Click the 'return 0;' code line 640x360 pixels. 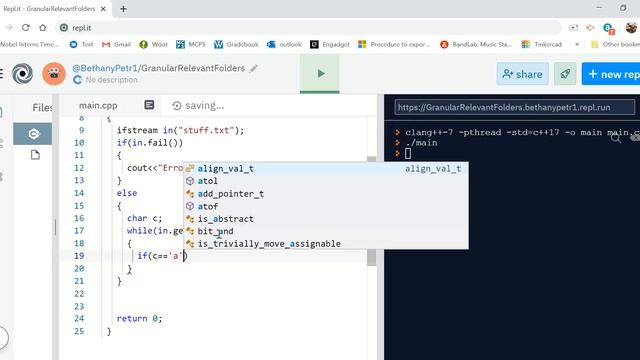coord(139,318)
